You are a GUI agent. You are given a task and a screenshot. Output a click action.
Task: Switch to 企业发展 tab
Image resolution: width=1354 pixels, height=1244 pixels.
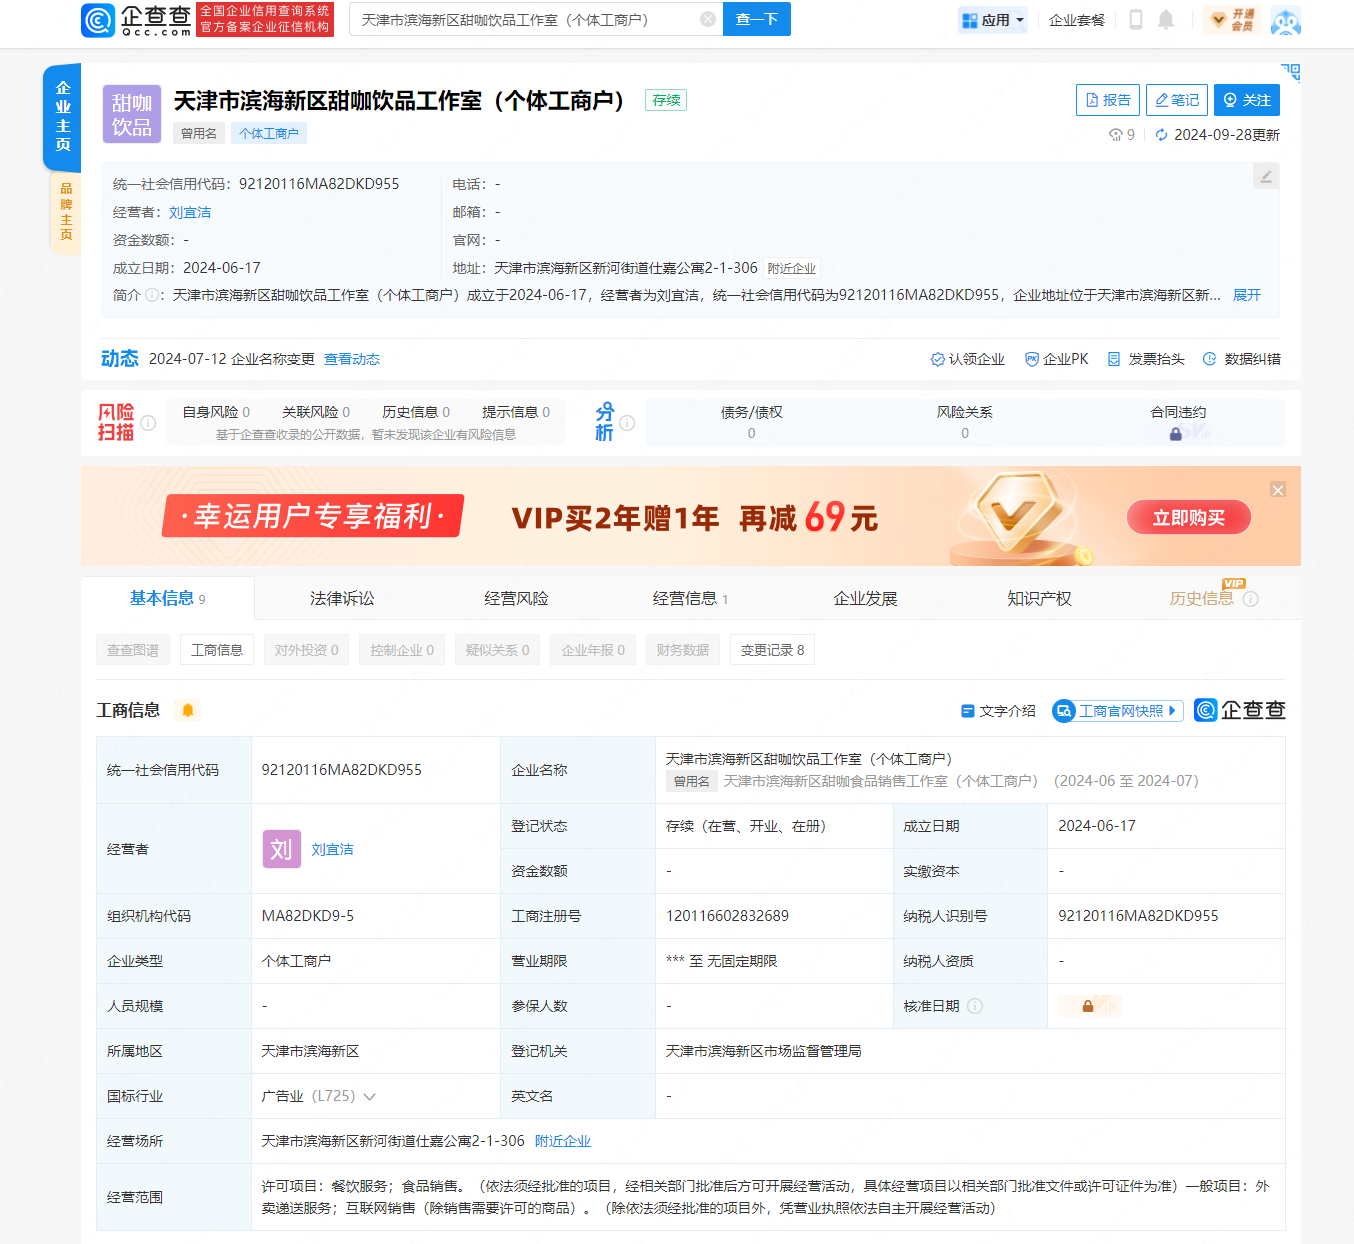point(866,599)
